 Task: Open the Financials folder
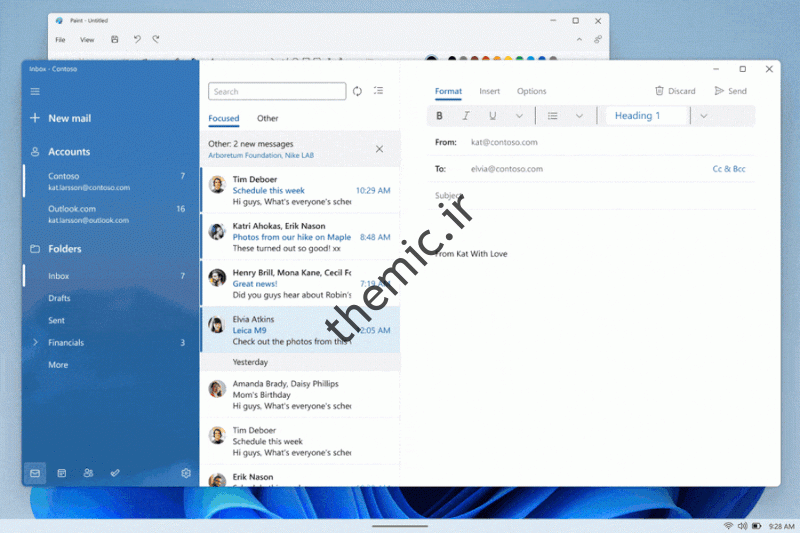(x=66, y=343)
